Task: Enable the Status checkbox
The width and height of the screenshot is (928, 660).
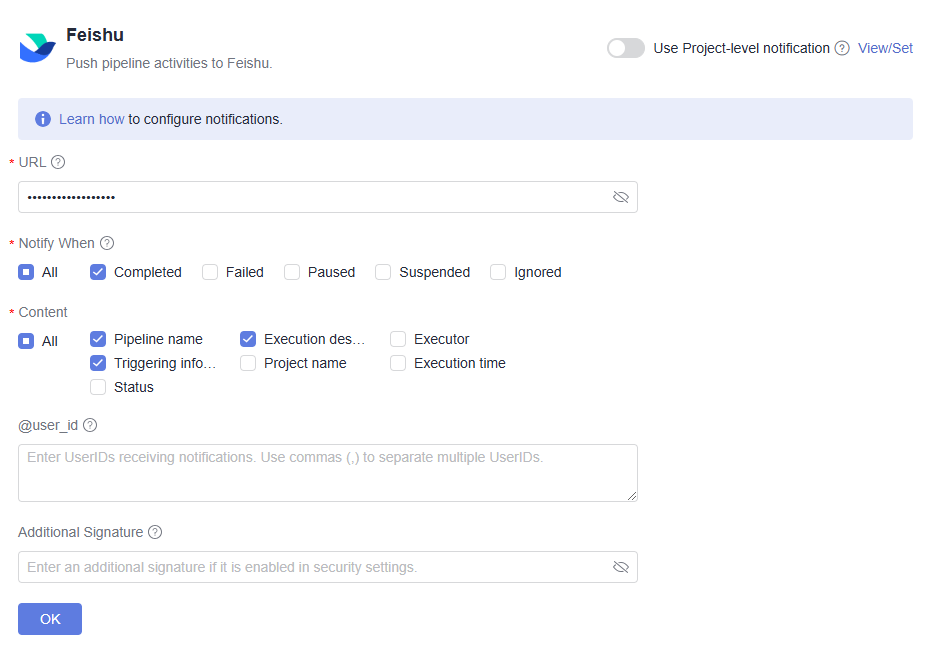Action: click(98, 387)
